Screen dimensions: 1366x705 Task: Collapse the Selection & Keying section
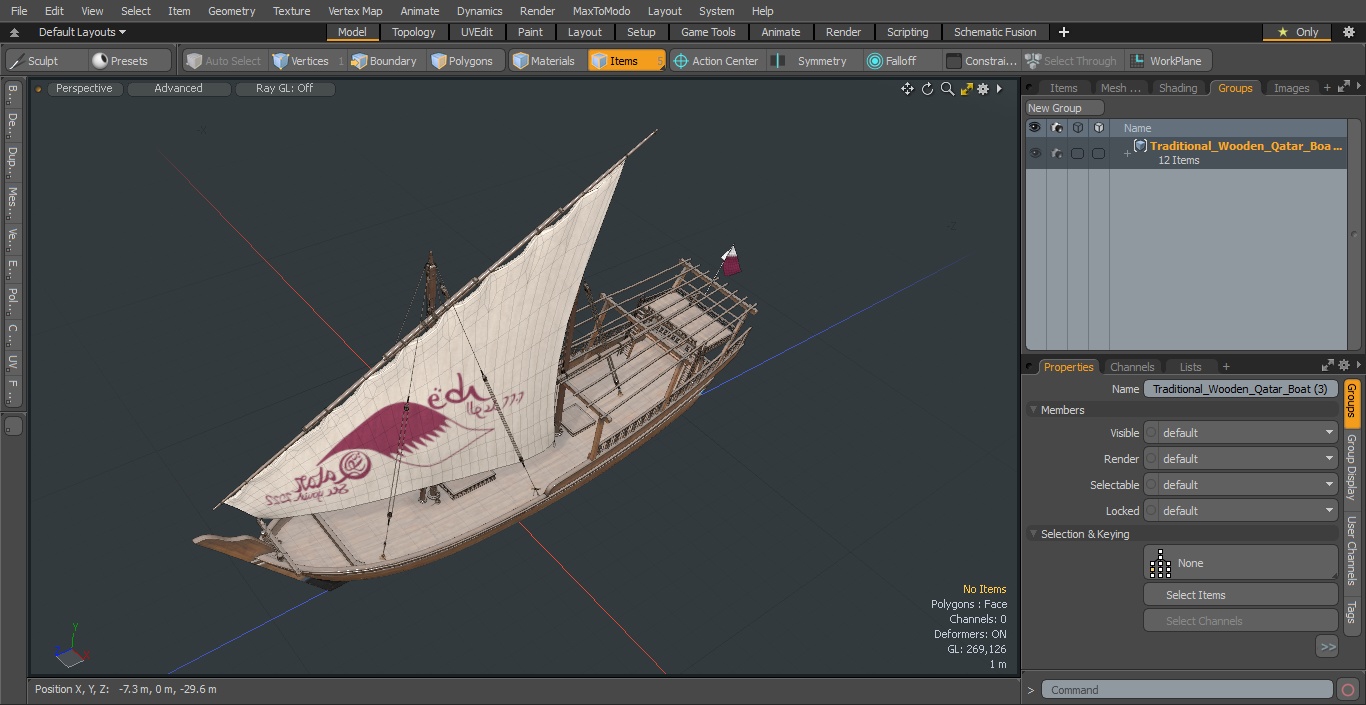pyautogui.click(x=1033, y=534)
